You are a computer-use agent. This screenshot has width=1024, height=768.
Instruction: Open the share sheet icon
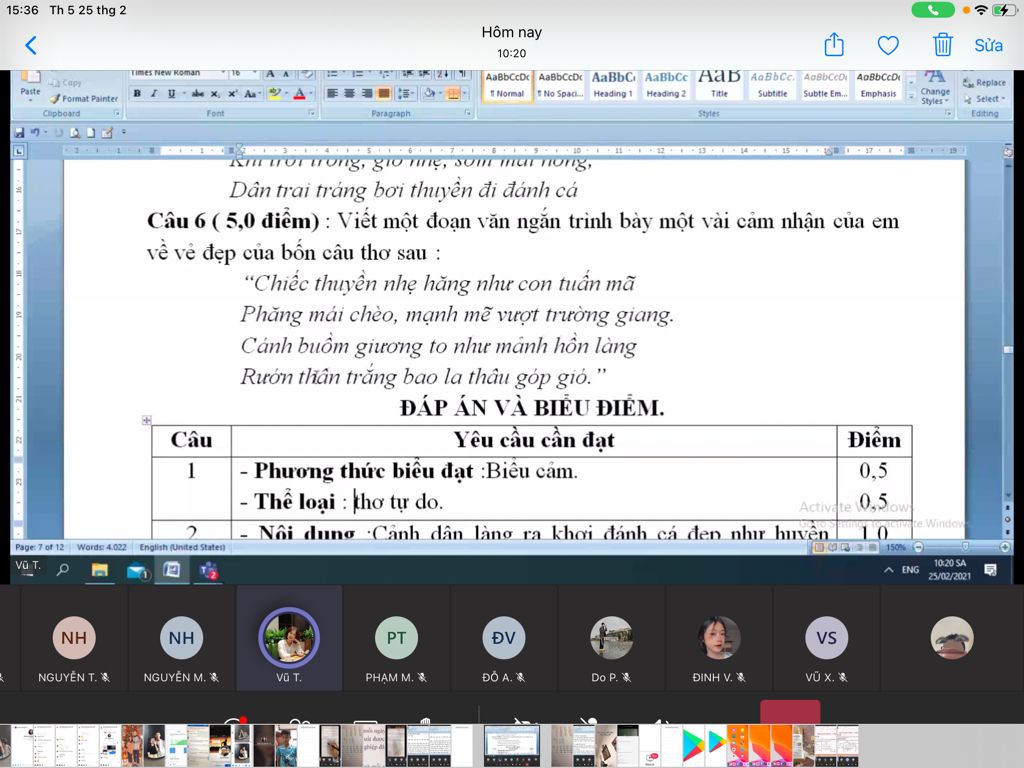point(834,44)
